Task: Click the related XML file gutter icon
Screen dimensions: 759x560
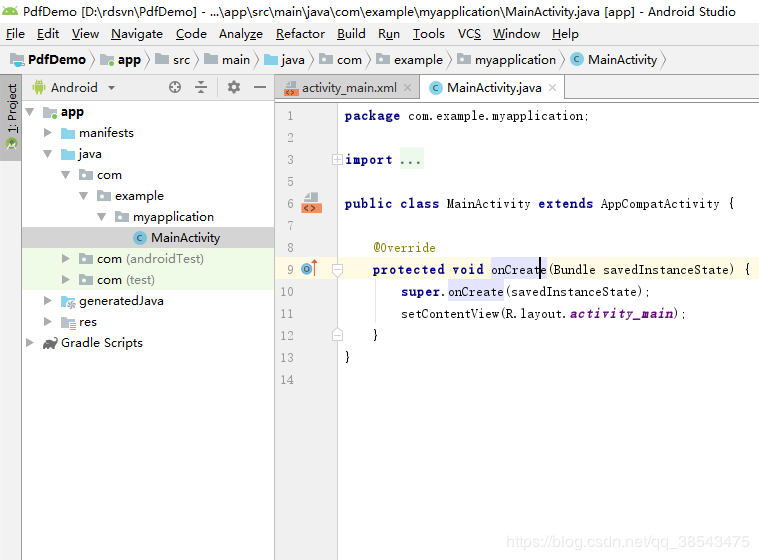Action: click(312, 203)
